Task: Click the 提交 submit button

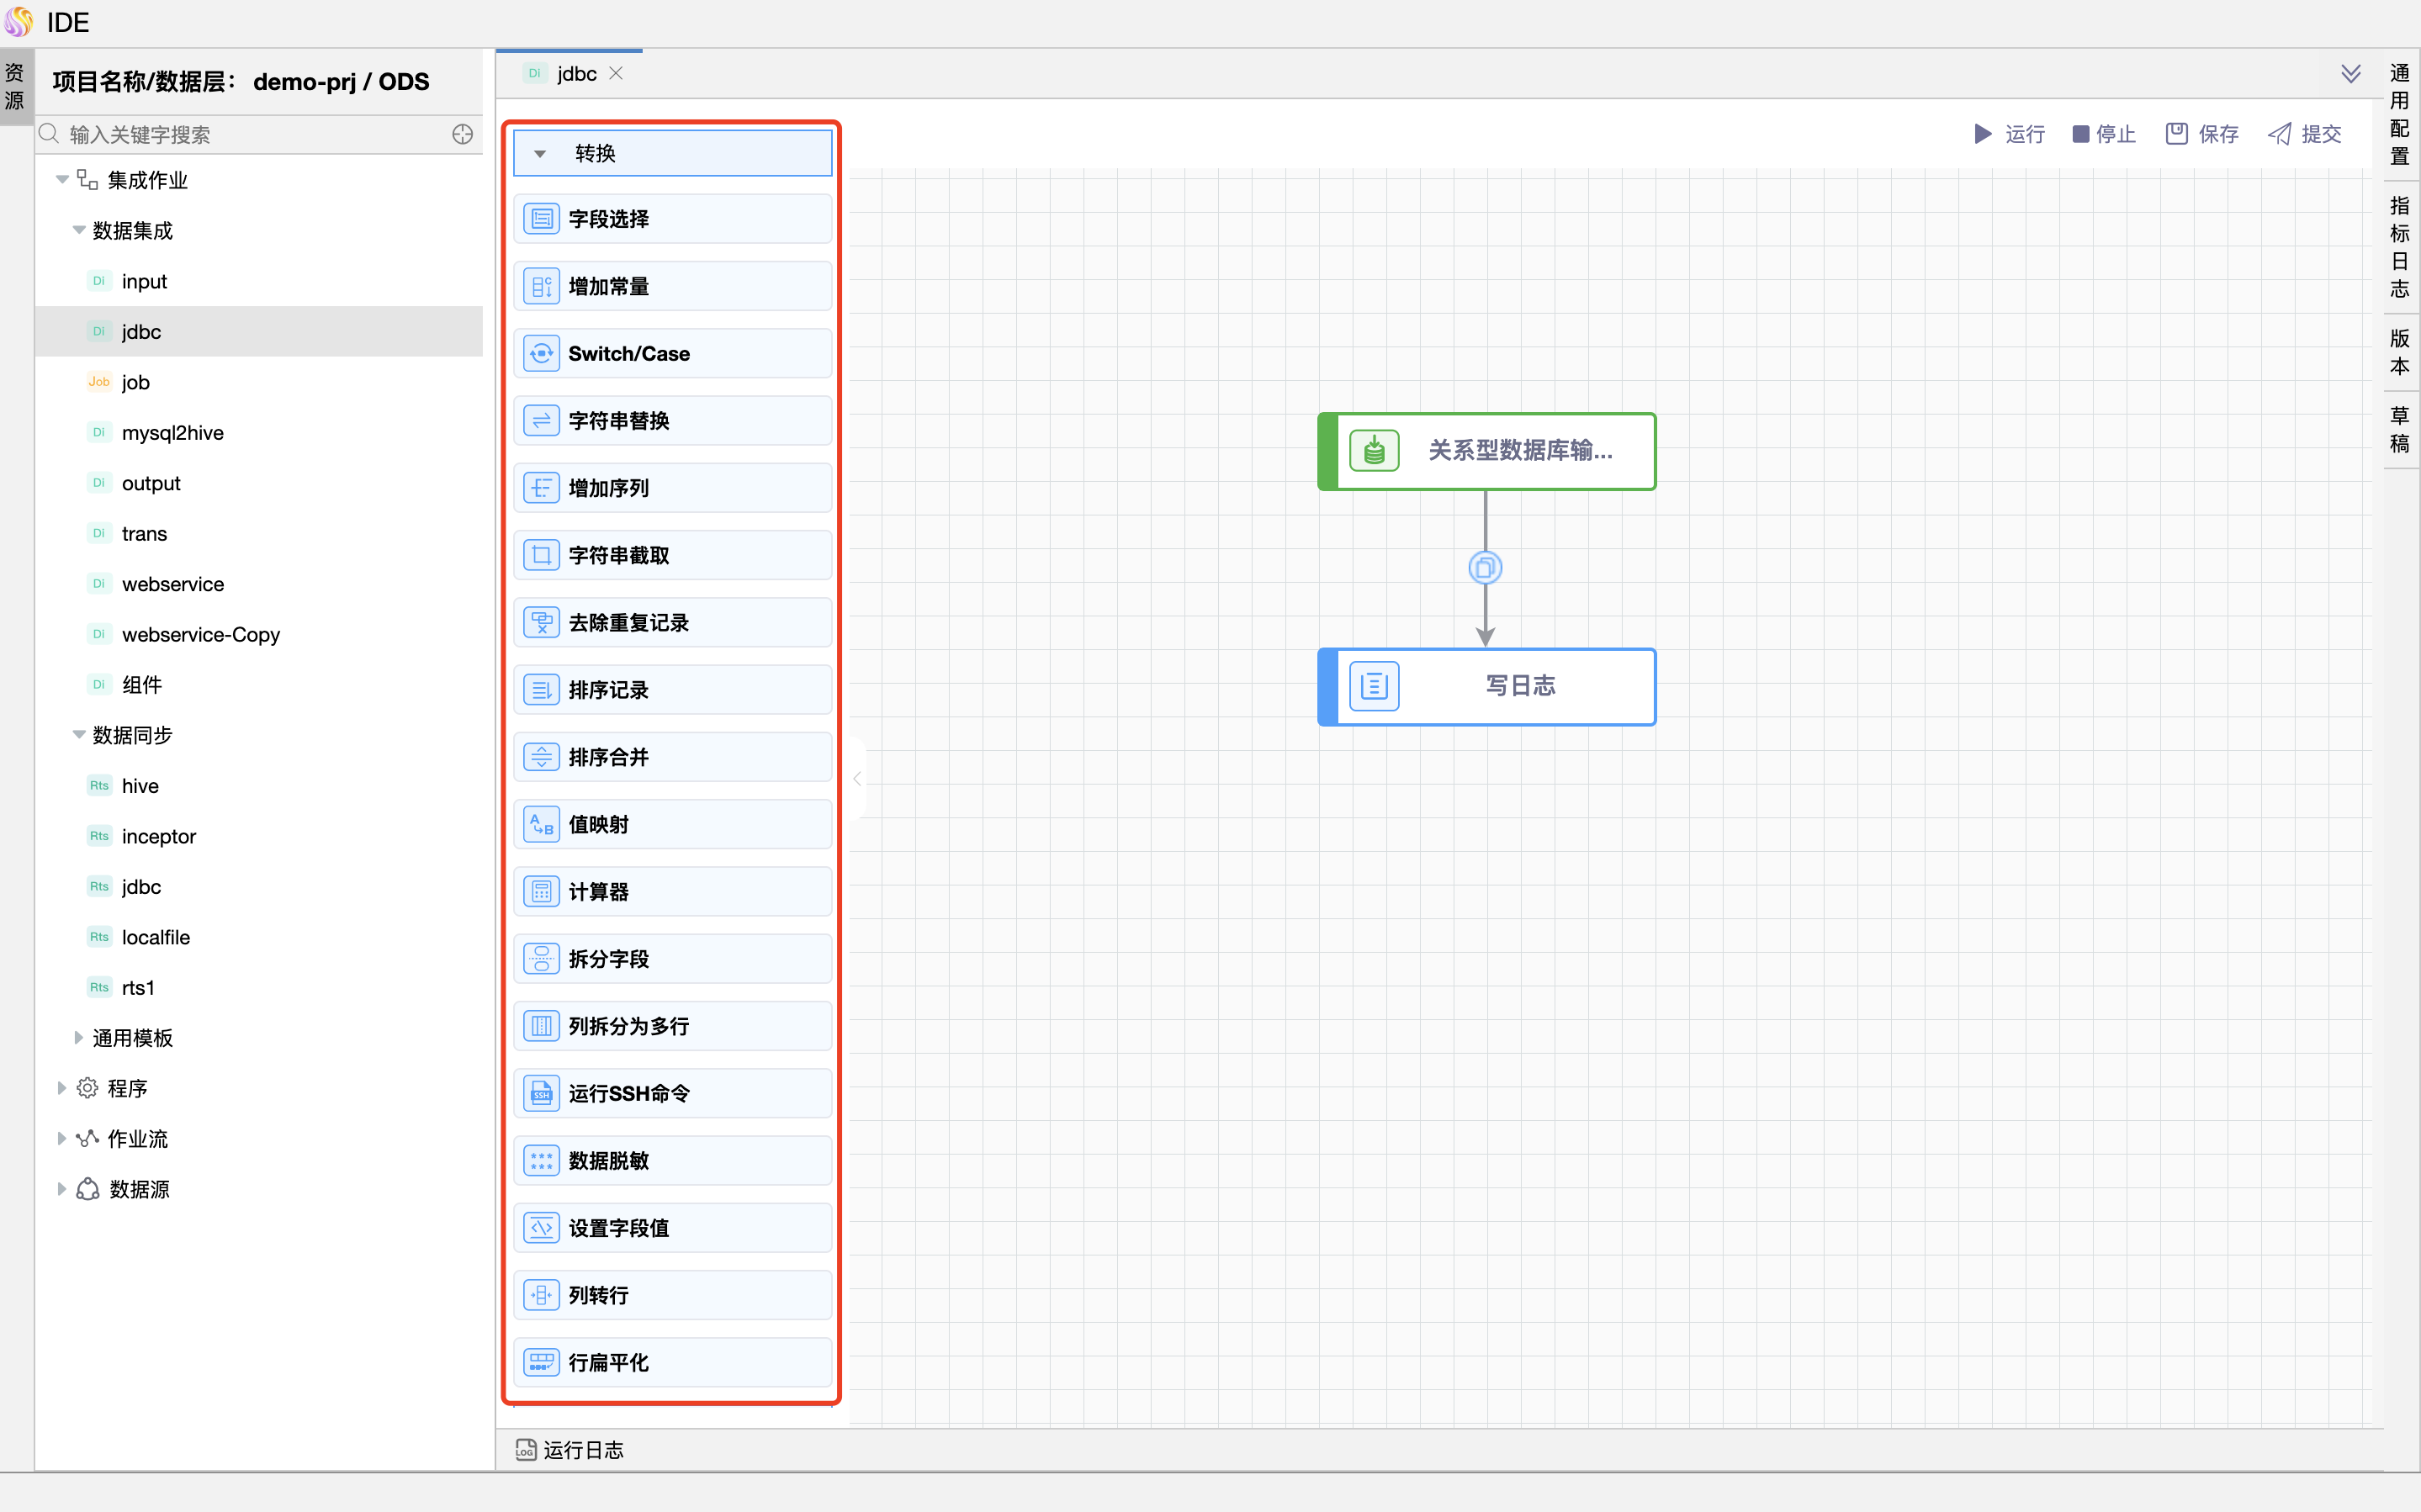Action: coord(2305,134)
